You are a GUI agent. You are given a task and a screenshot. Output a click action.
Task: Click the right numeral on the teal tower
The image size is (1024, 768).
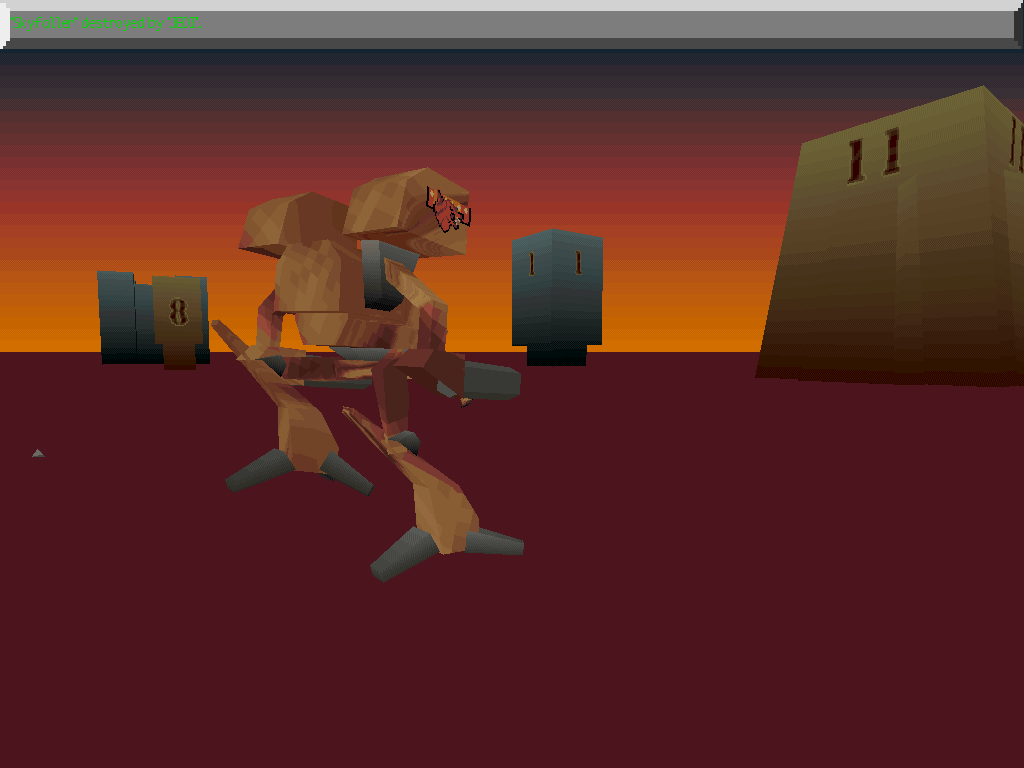click(x=578, y=263)
